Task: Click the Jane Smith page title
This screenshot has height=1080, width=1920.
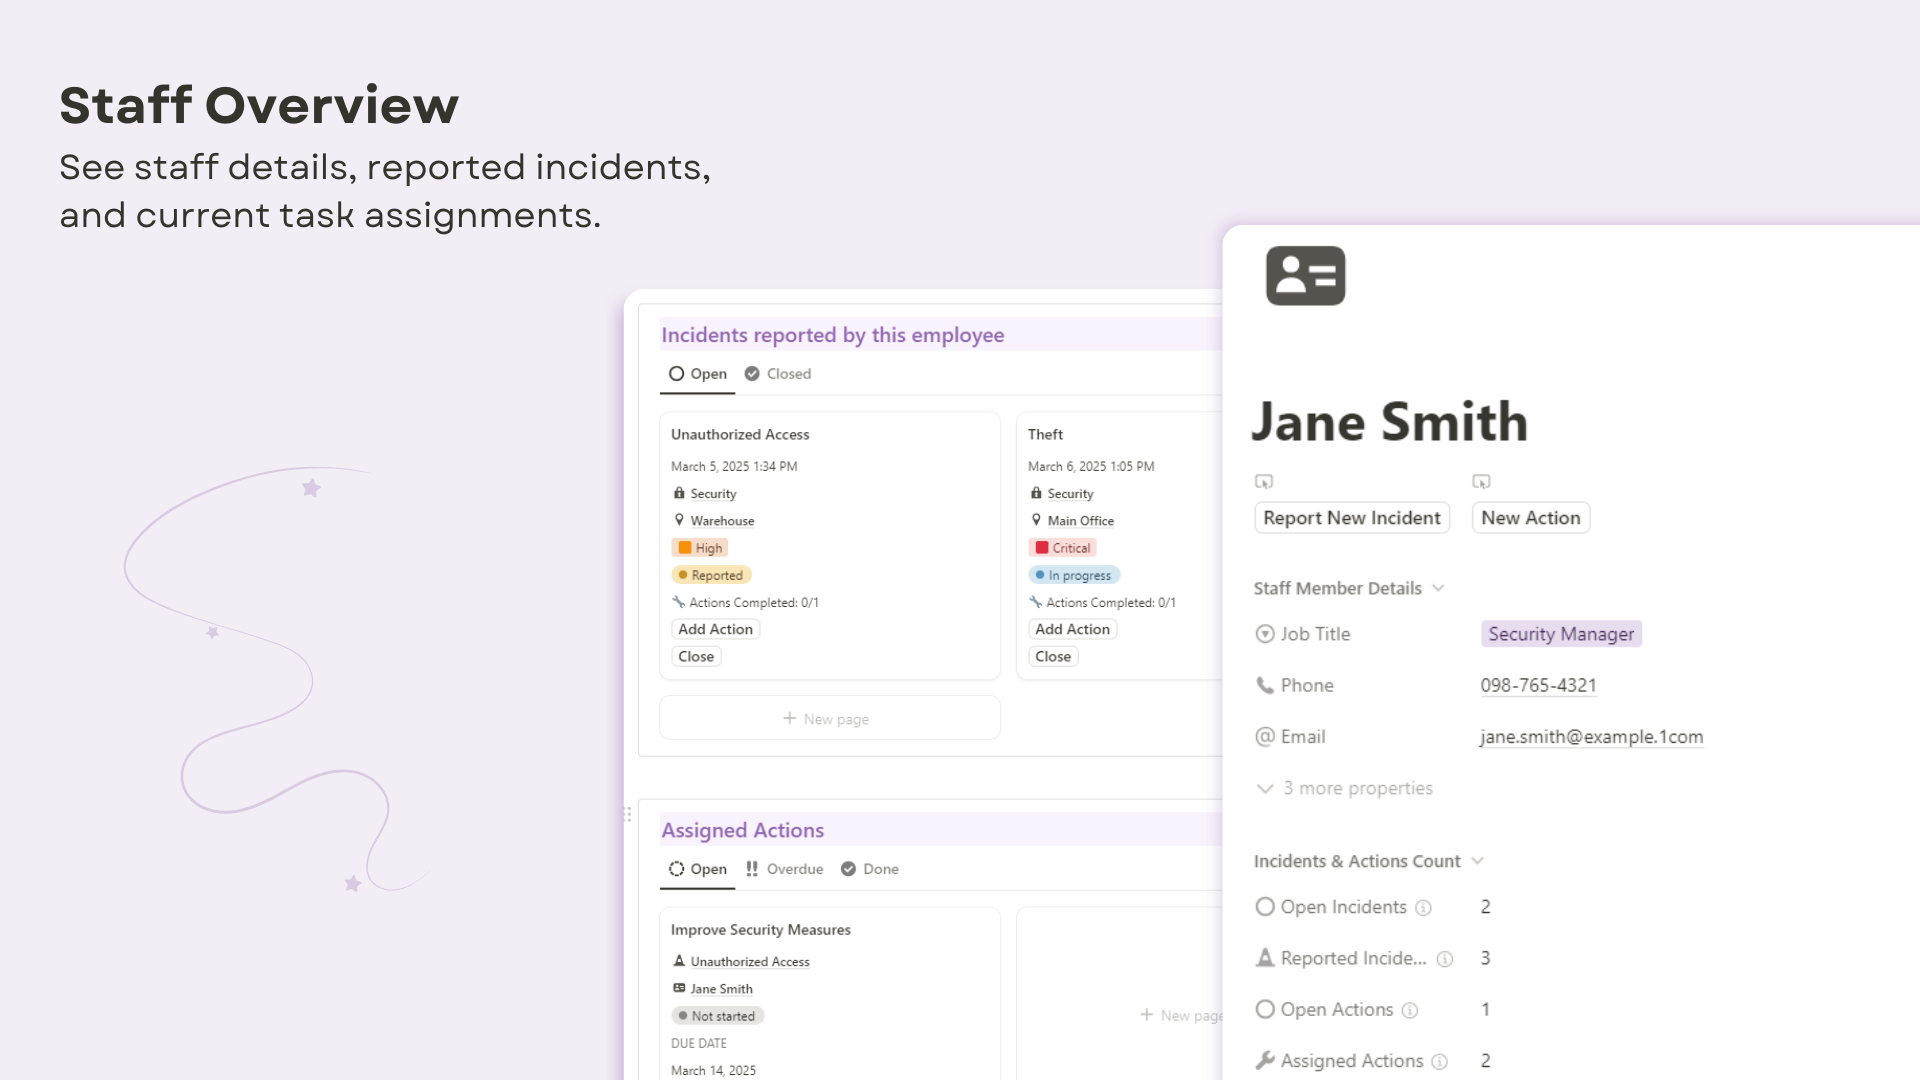Action: (1390, 421)
